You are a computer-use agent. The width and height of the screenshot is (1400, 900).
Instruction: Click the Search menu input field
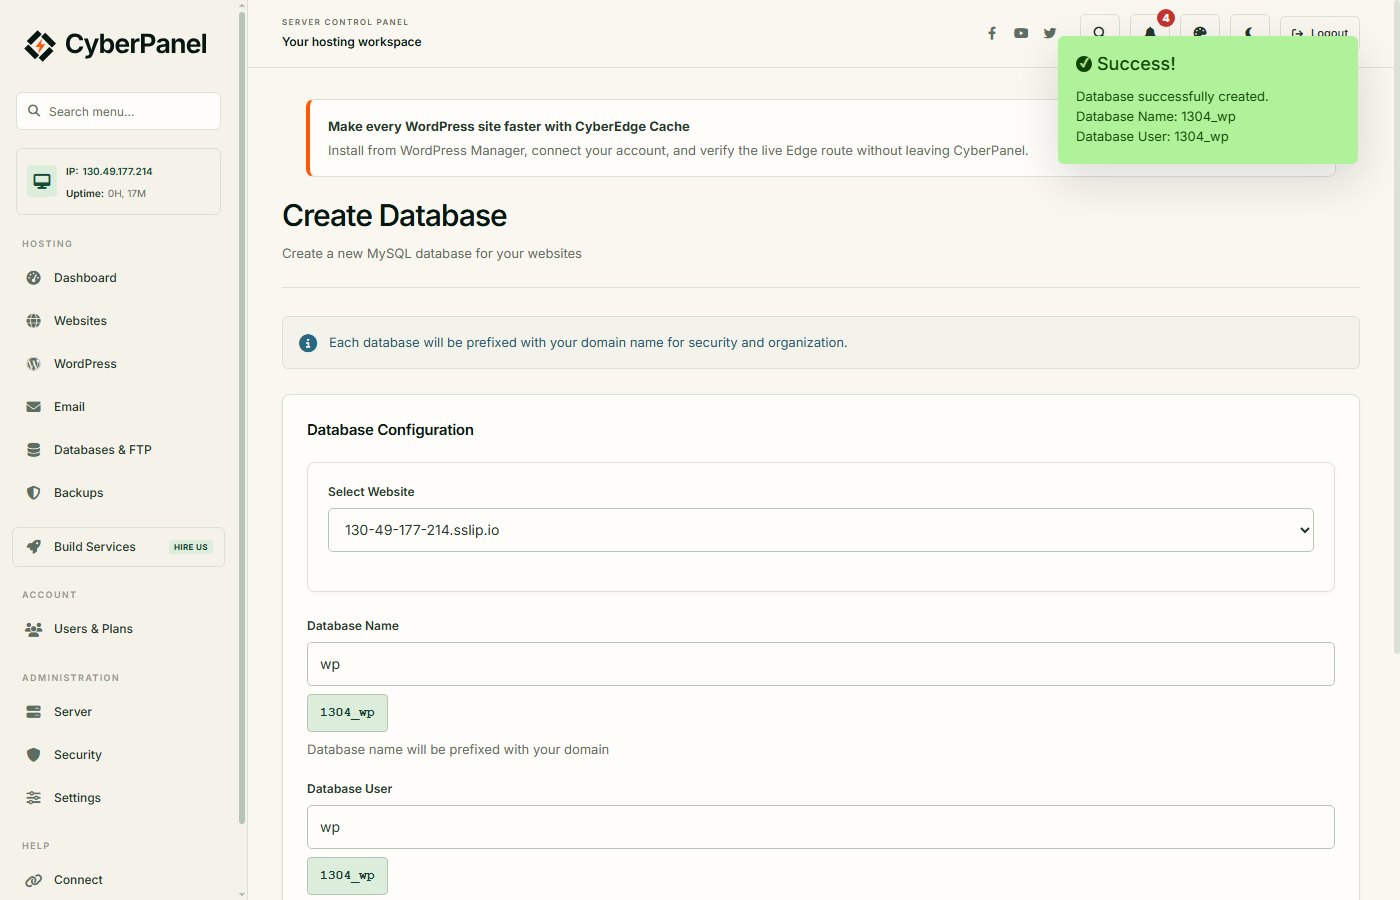click(119, 111)
